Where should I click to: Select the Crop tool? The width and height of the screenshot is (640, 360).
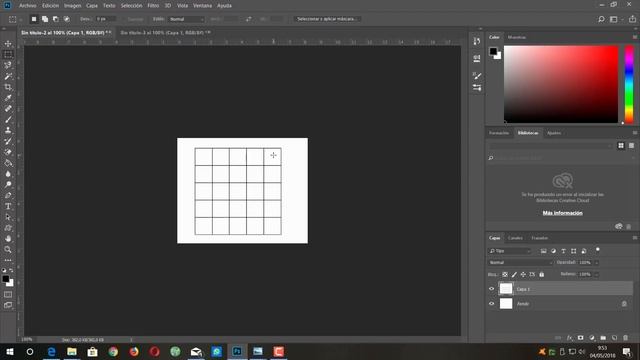coord(8,87)
